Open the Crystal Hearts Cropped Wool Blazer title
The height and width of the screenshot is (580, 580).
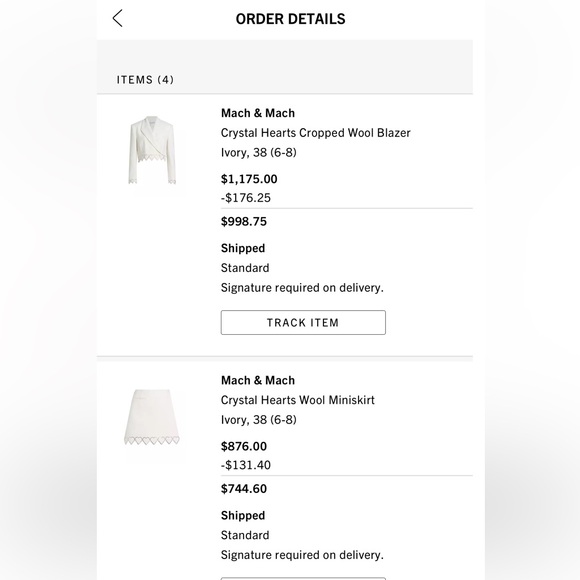(x=316, y=133)
